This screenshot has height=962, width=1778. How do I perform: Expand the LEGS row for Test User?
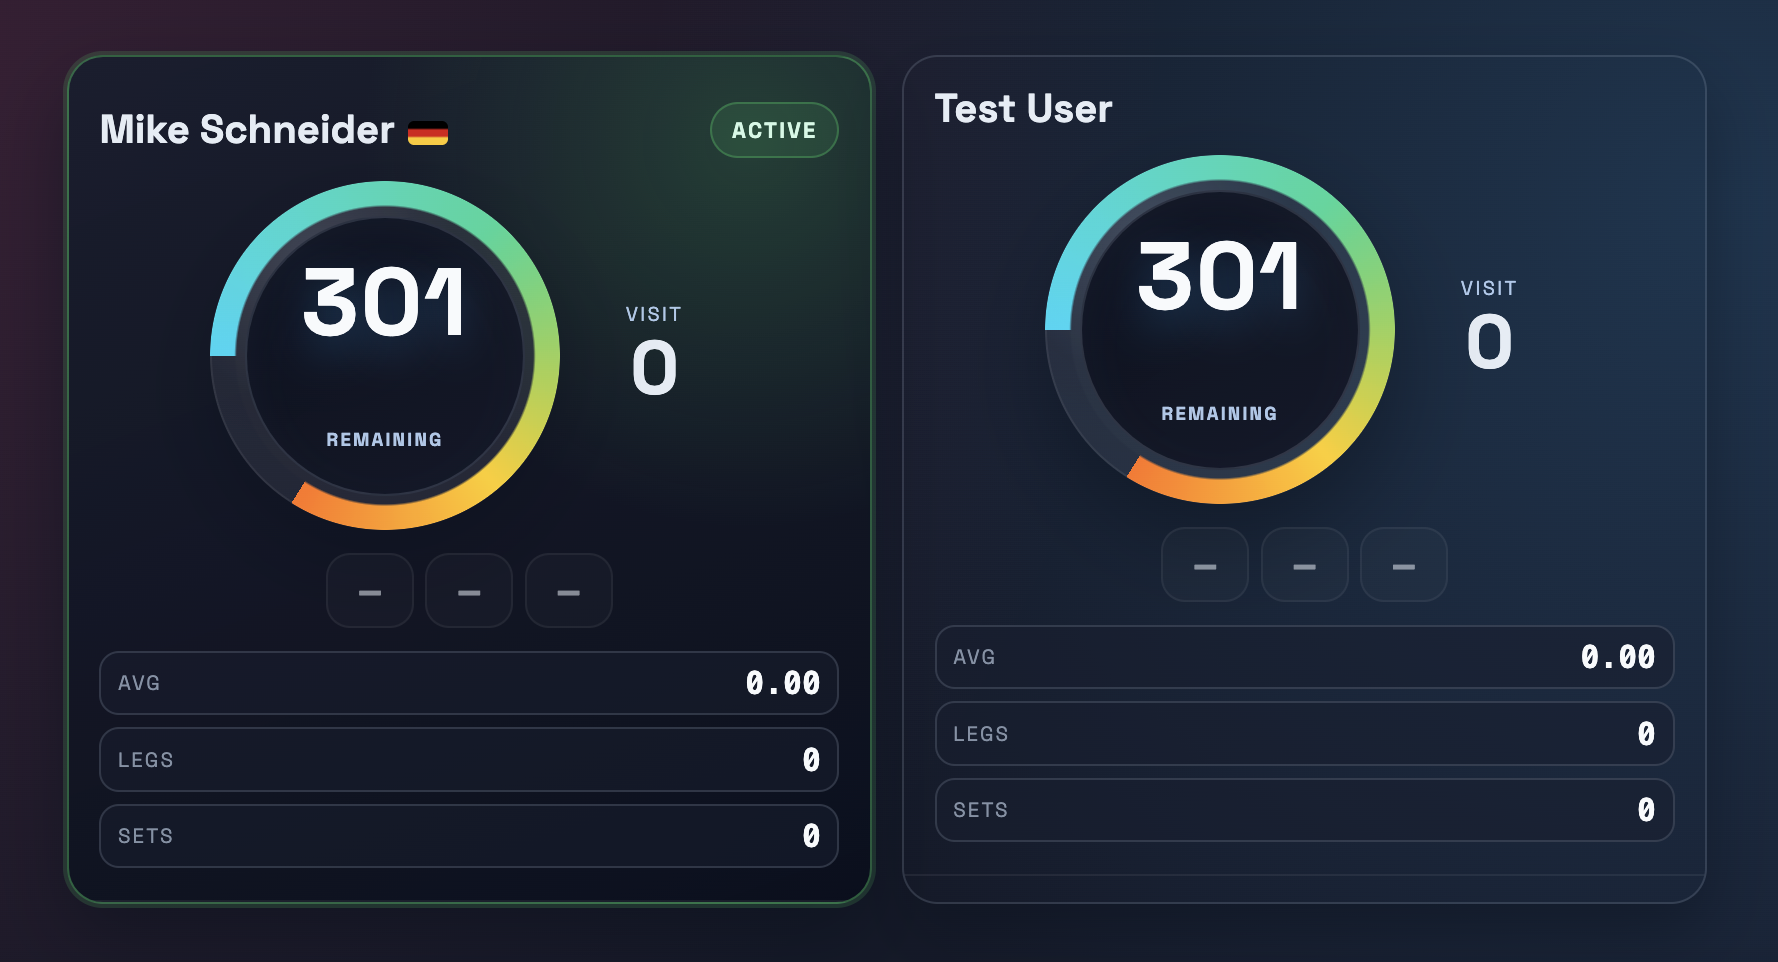point(1304,733)
